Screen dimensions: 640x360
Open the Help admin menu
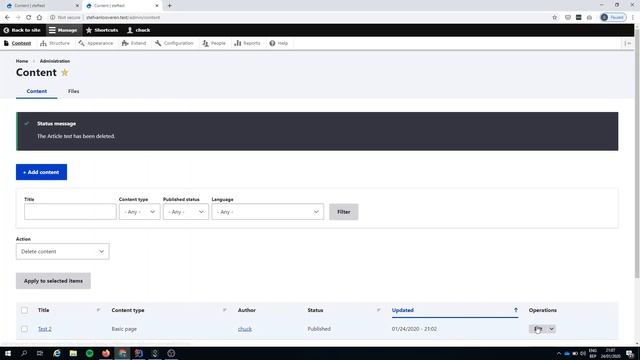279,43
